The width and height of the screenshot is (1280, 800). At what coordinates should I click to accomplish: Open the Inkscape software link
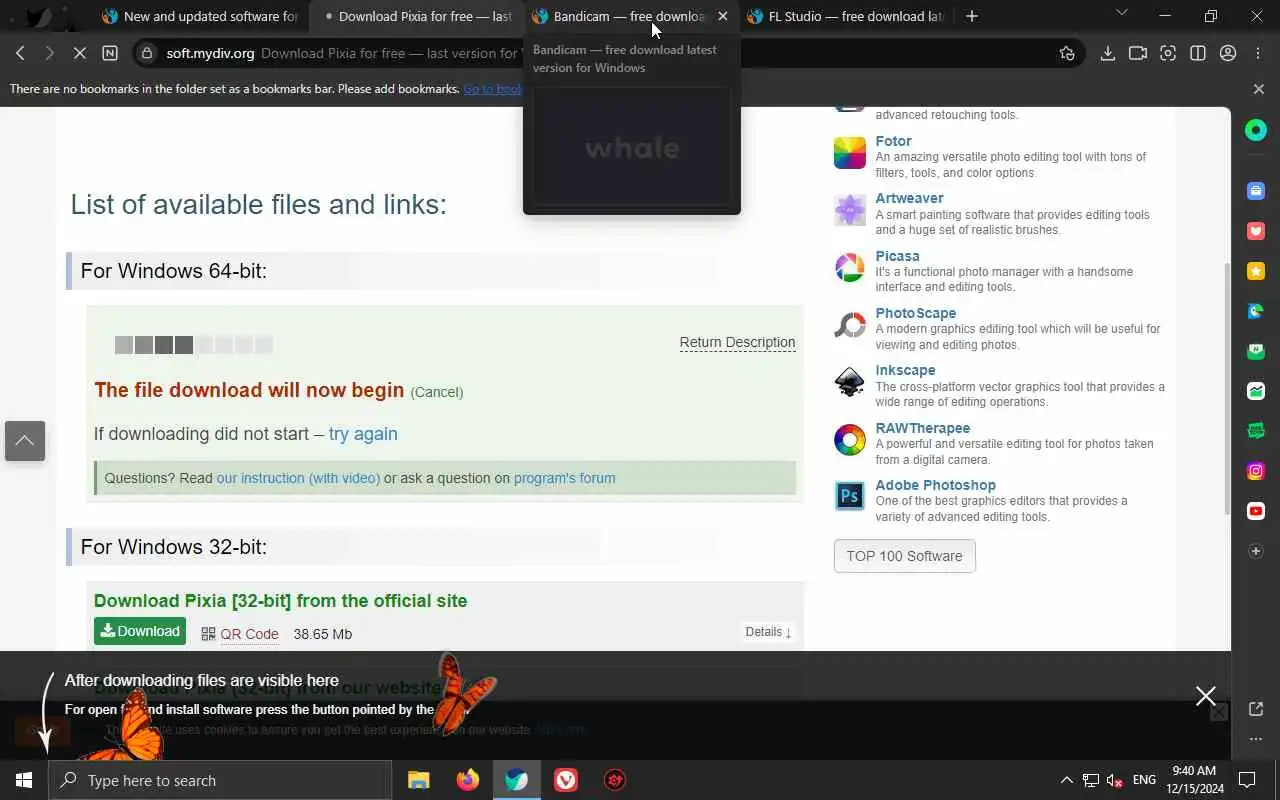[x=905, y=370]
